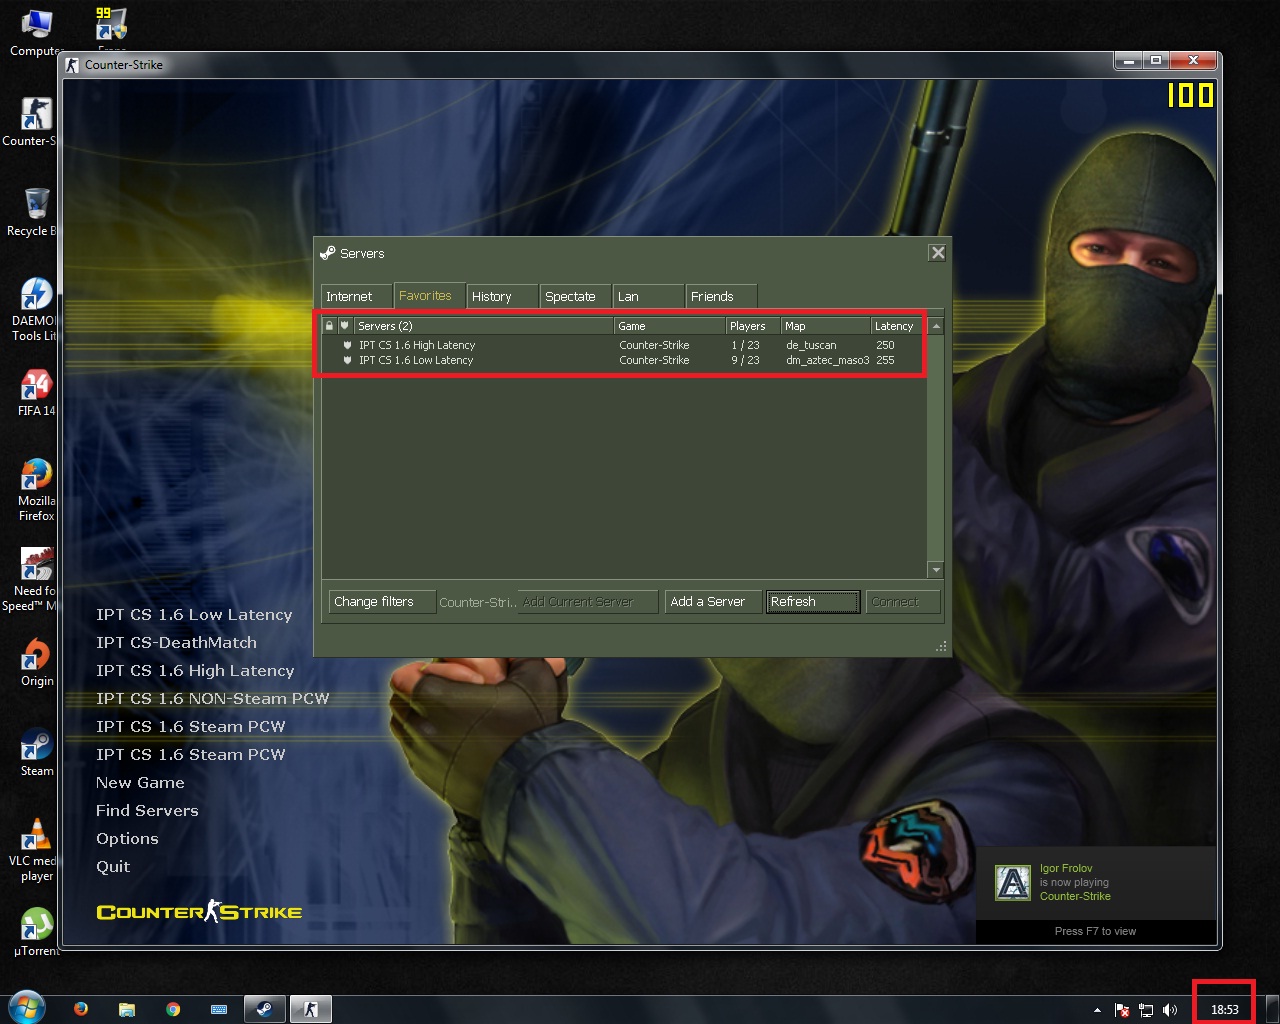Refresh the server list

(x=813, y=601)
